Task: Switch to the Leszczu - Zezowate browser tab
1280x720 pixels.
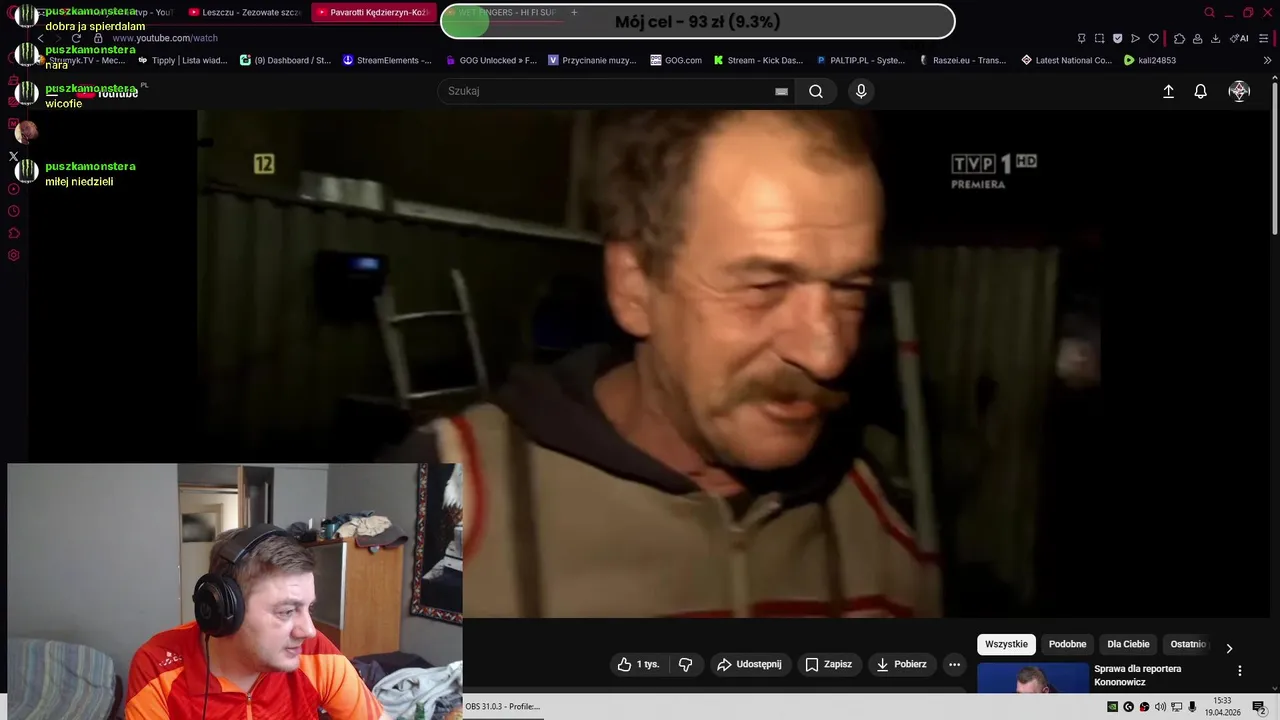Action: point(245,12)
